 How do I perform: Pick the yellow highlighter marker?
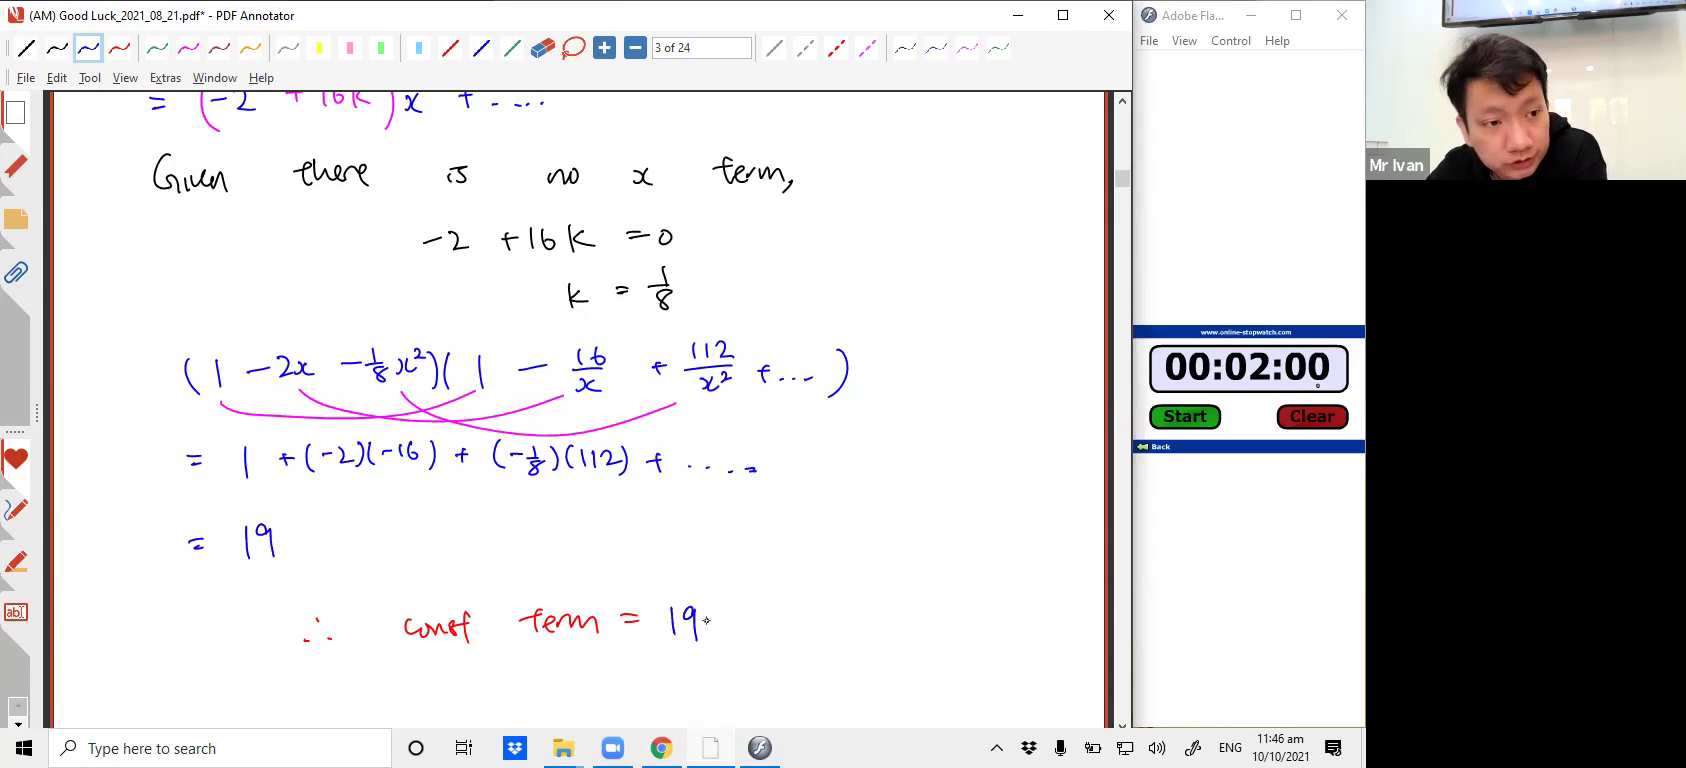tap(319, 48)
